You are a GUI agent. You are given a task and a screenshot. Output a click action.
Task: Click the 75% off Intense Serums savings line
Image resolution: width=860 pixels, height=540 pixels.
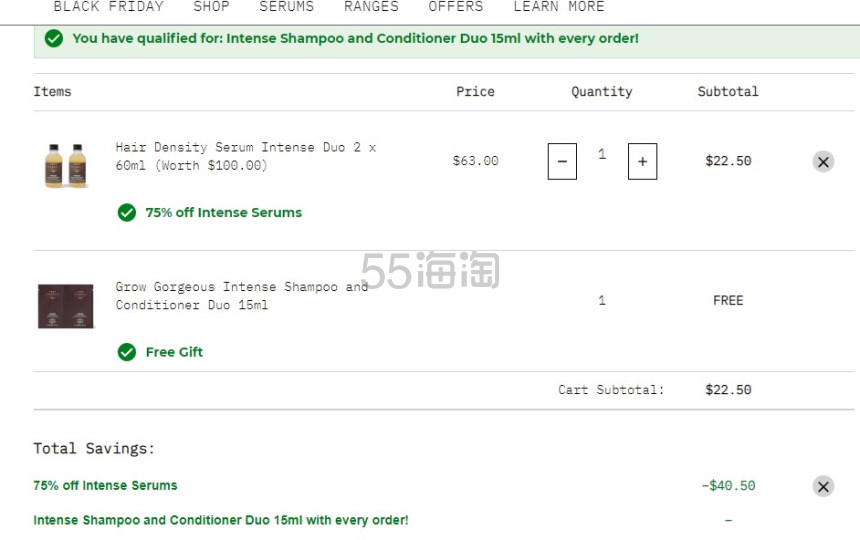pyautogui.click(x=105, y=486)
